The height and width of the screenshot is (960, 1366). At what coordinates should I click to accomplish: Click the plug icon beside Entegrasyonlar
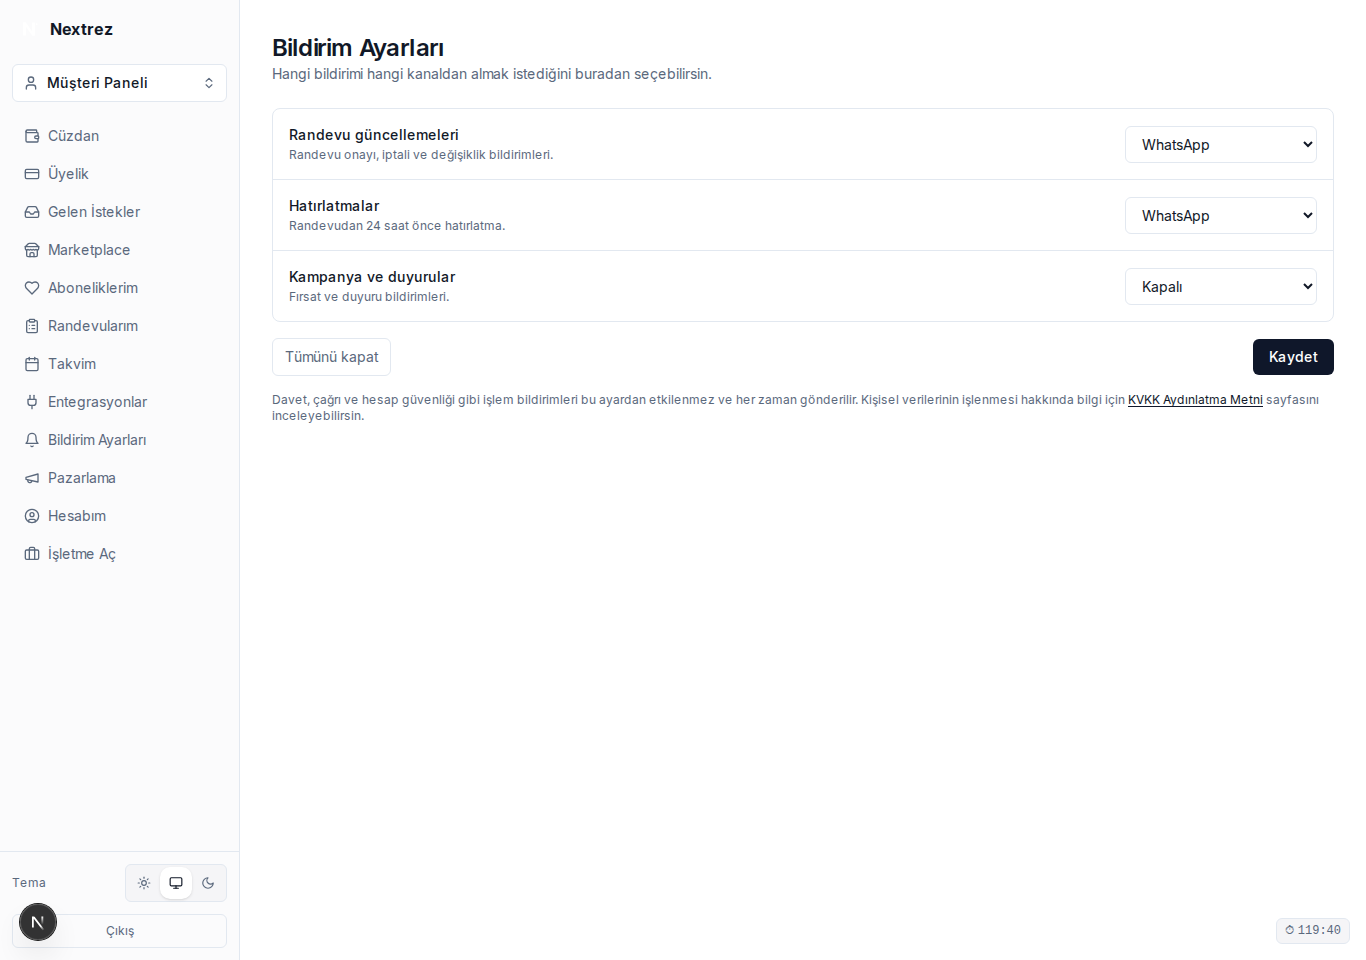click(x=32, y=402)
